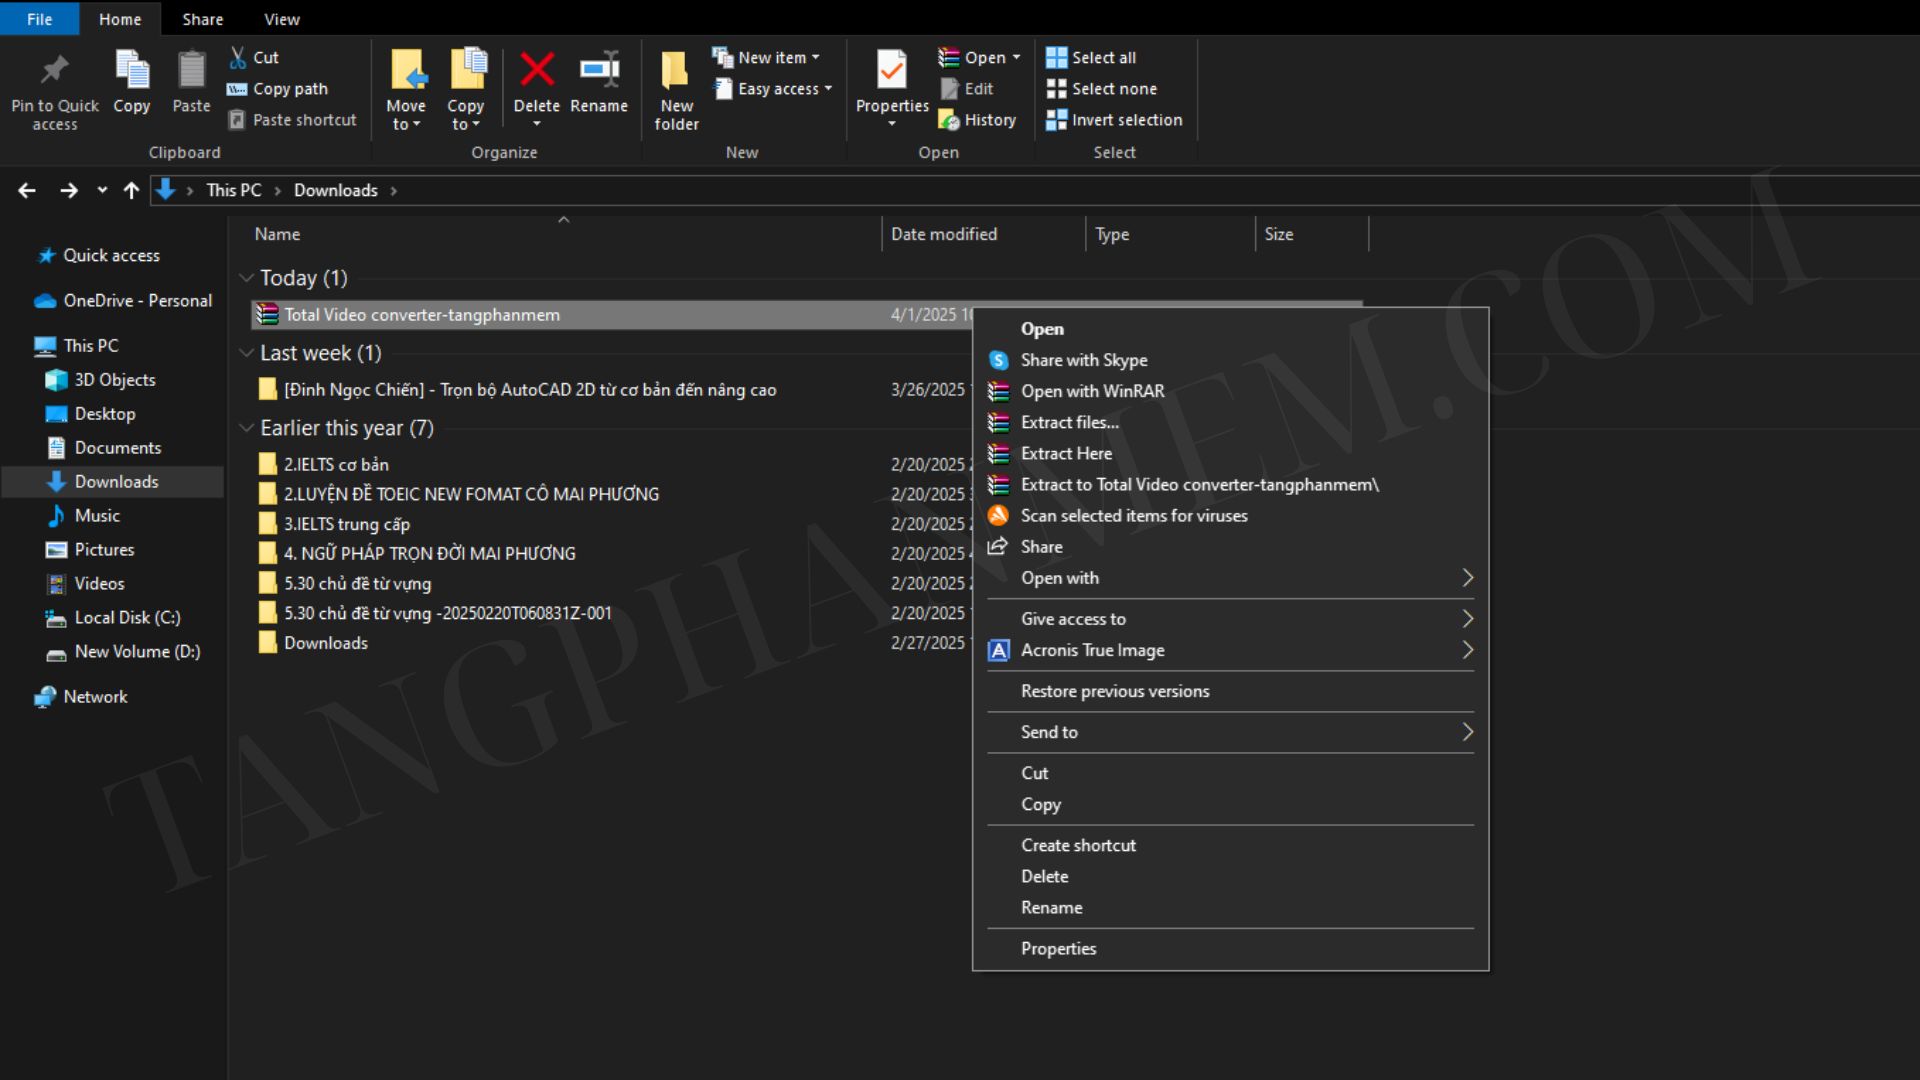This screenshot has height=1080, width=1920.
Task: Click the New folder icon
Action: point(676,72)
